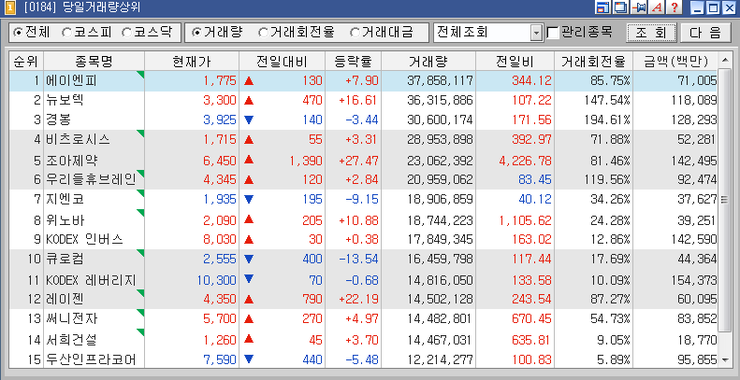Click the 조회 search button
Image resolution: width=740 pixels, height=380 pixels.
[651, 33]
